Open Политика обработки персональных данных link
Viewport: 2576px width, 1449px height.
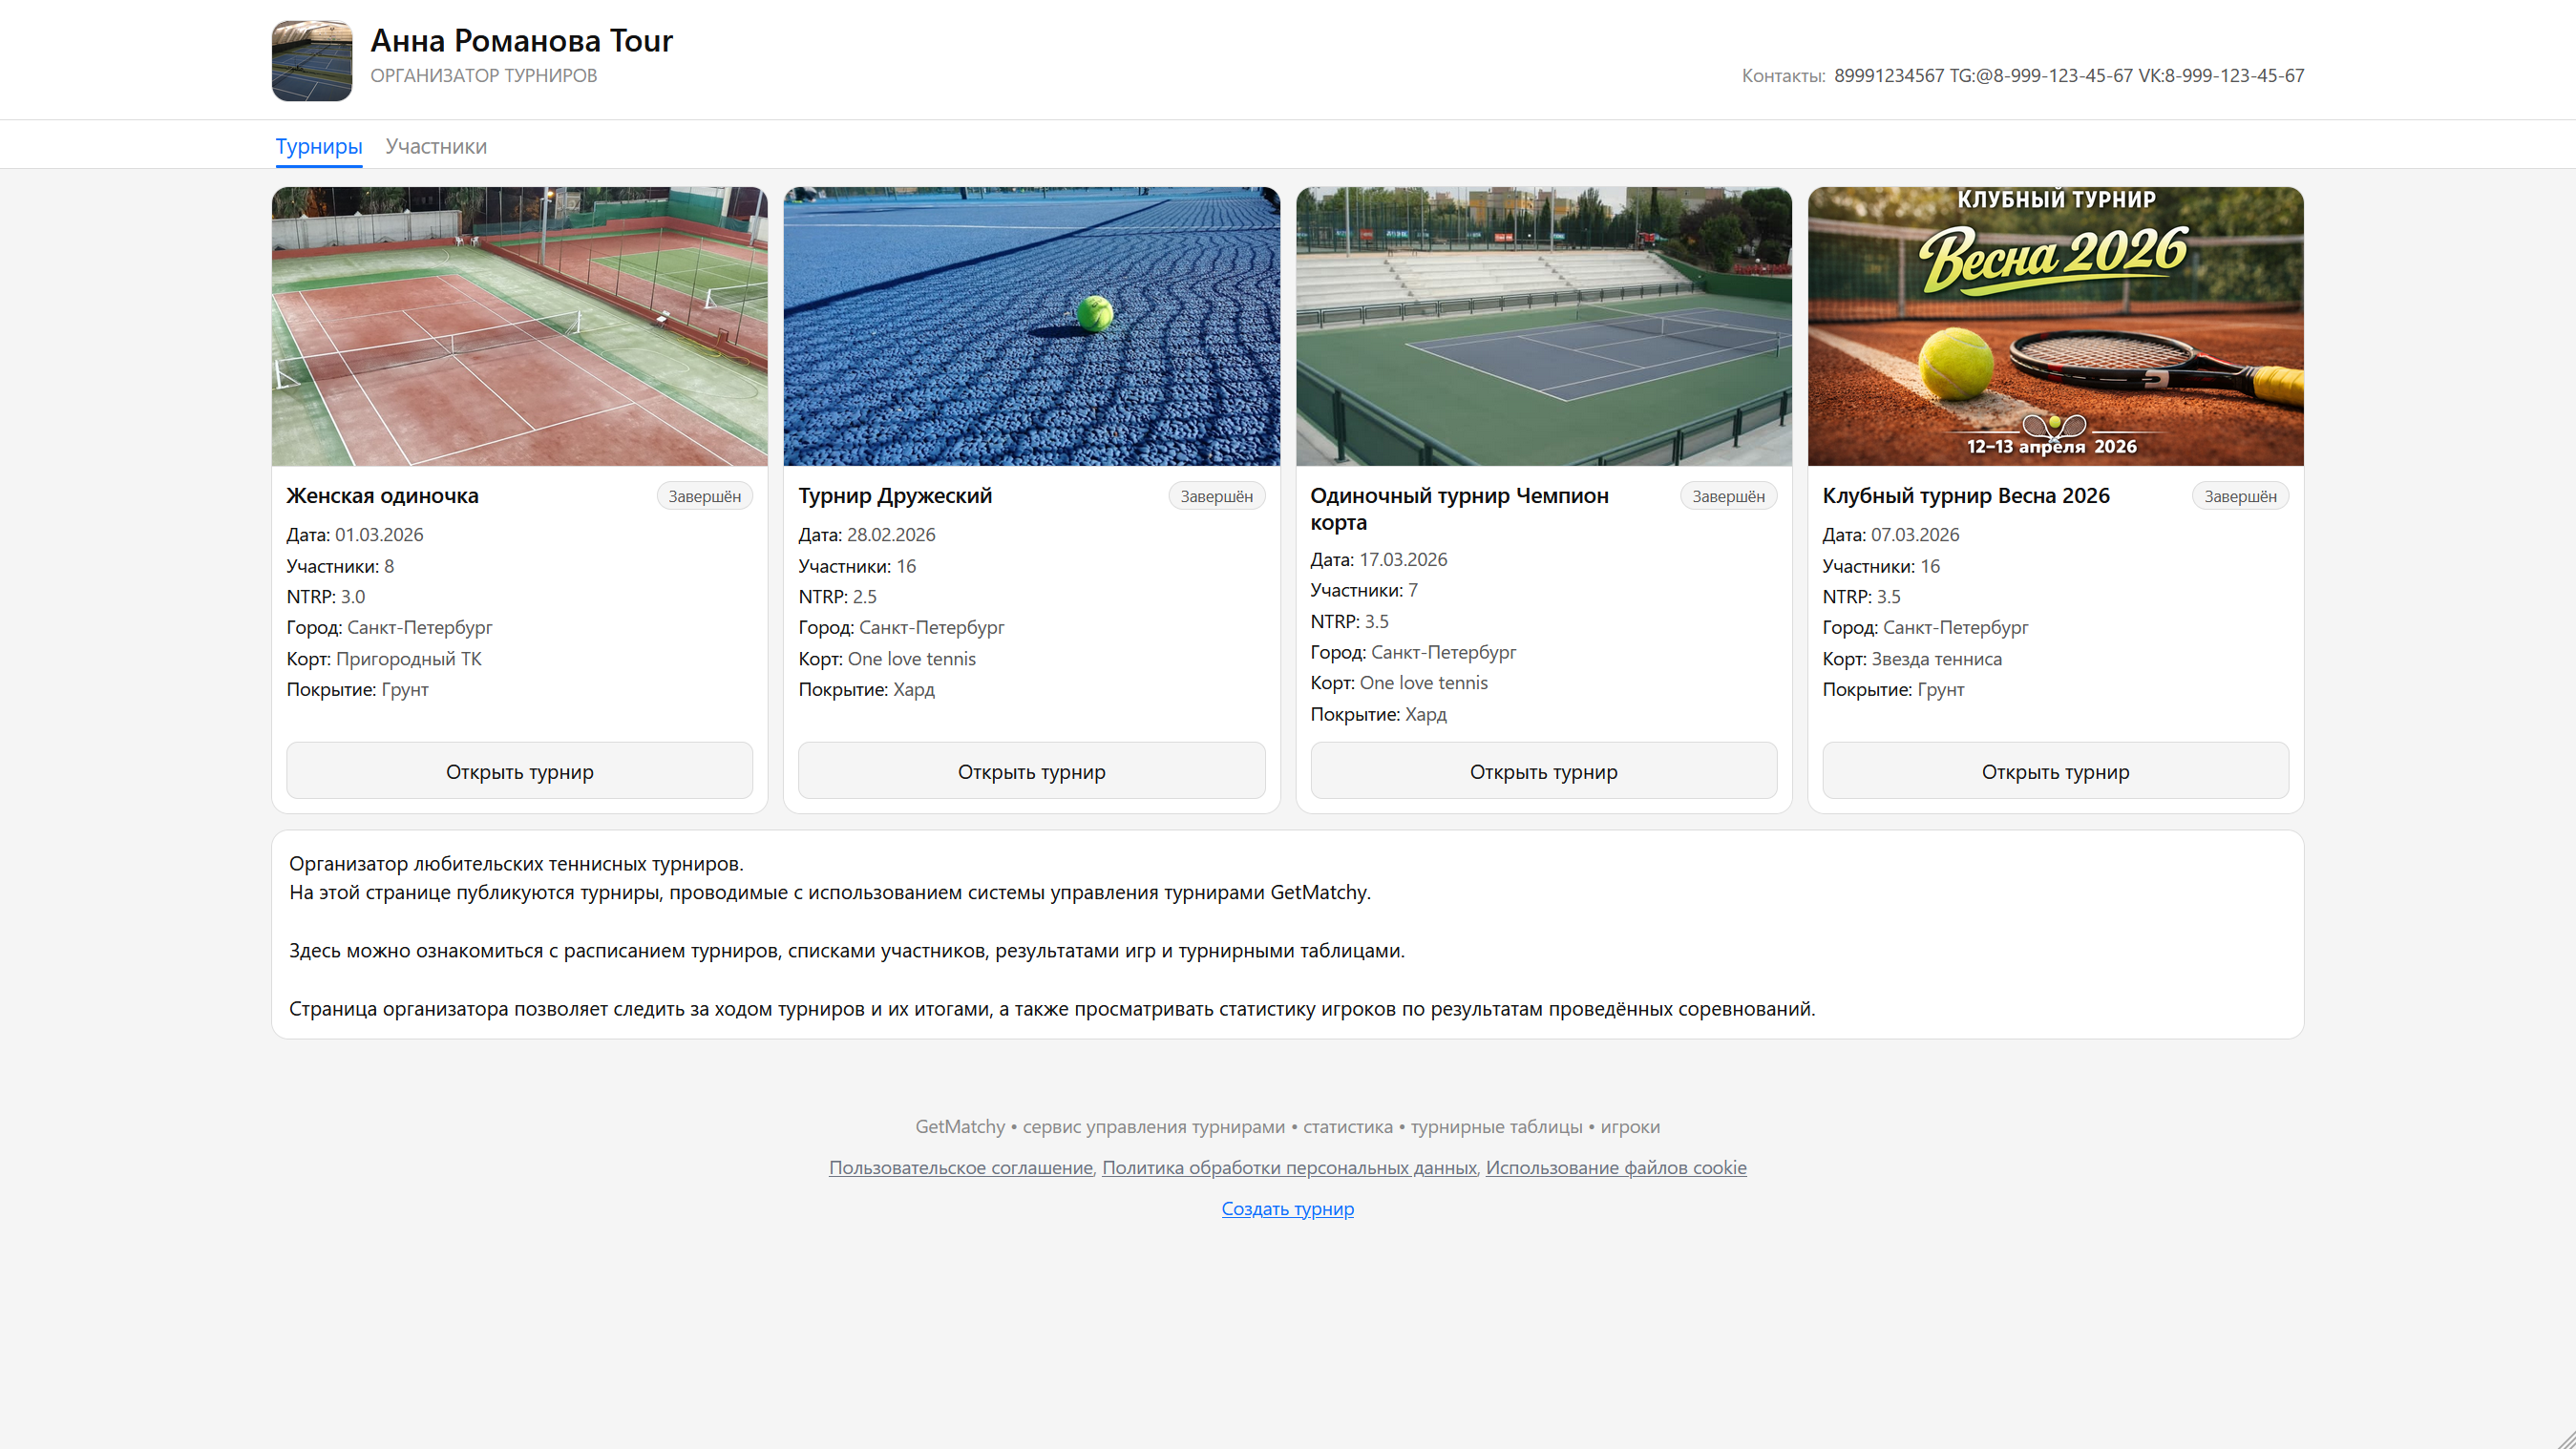[x=1289, y=1167]
